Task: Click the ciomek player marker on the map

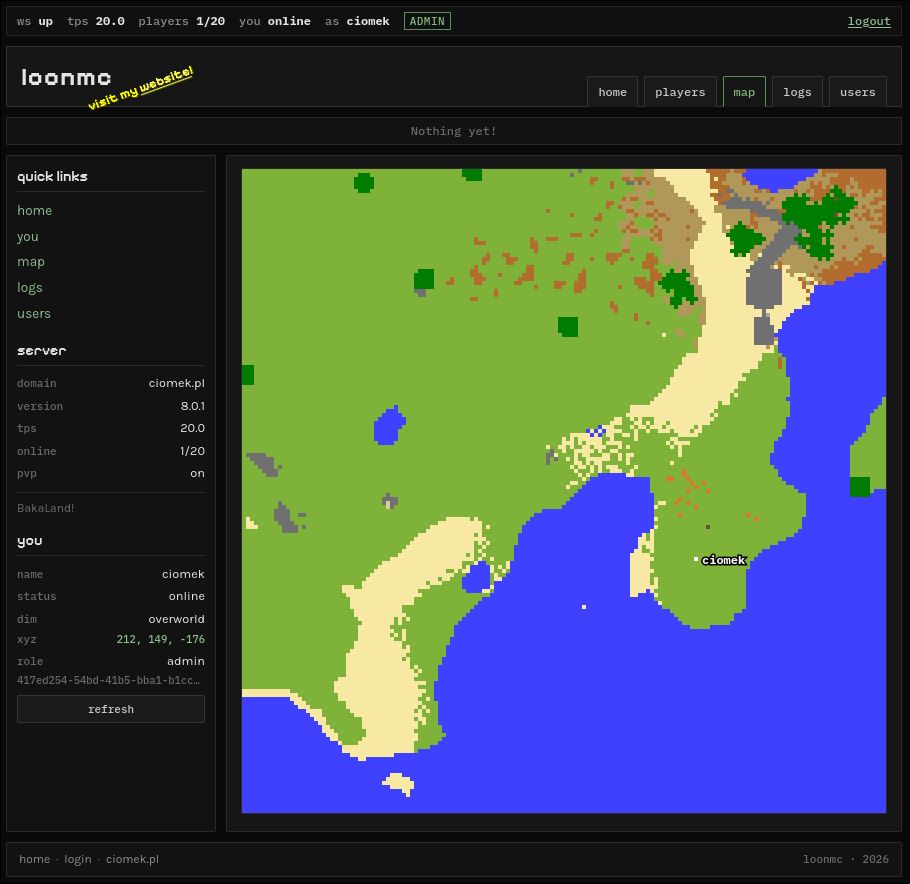Action: pyautogui.click(x=696, y=559)
